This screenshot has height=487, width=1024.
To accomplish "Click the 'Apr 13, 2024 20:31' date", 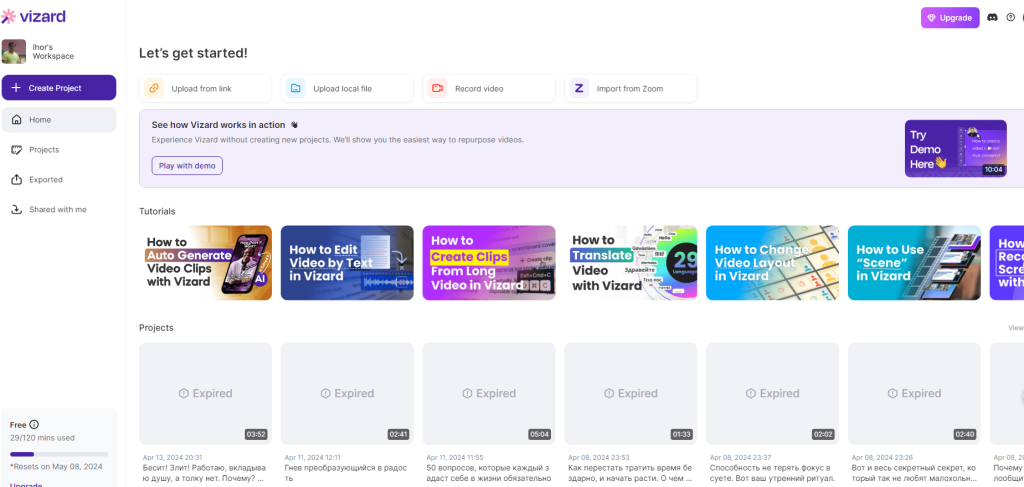I will [x=172, y=458].
